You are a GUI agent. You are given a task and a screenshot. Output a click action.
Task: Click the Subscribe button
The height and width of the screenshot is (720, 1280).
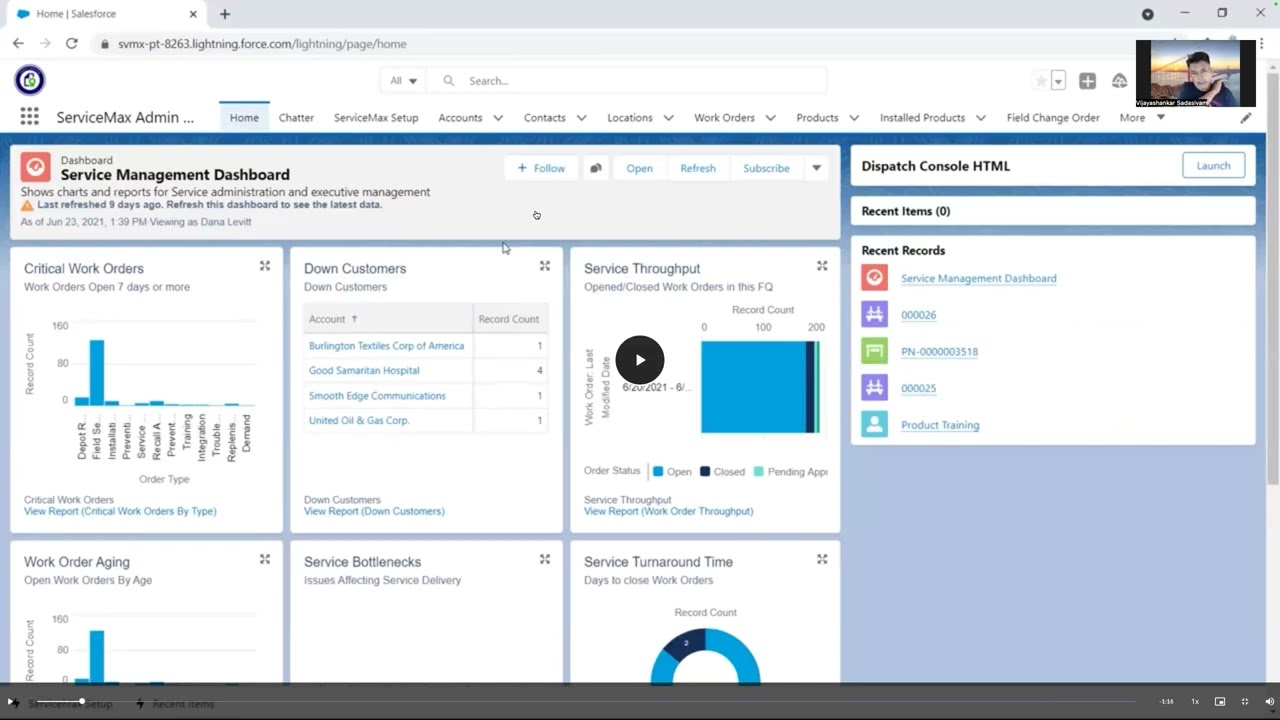click(x=766, y=168)
